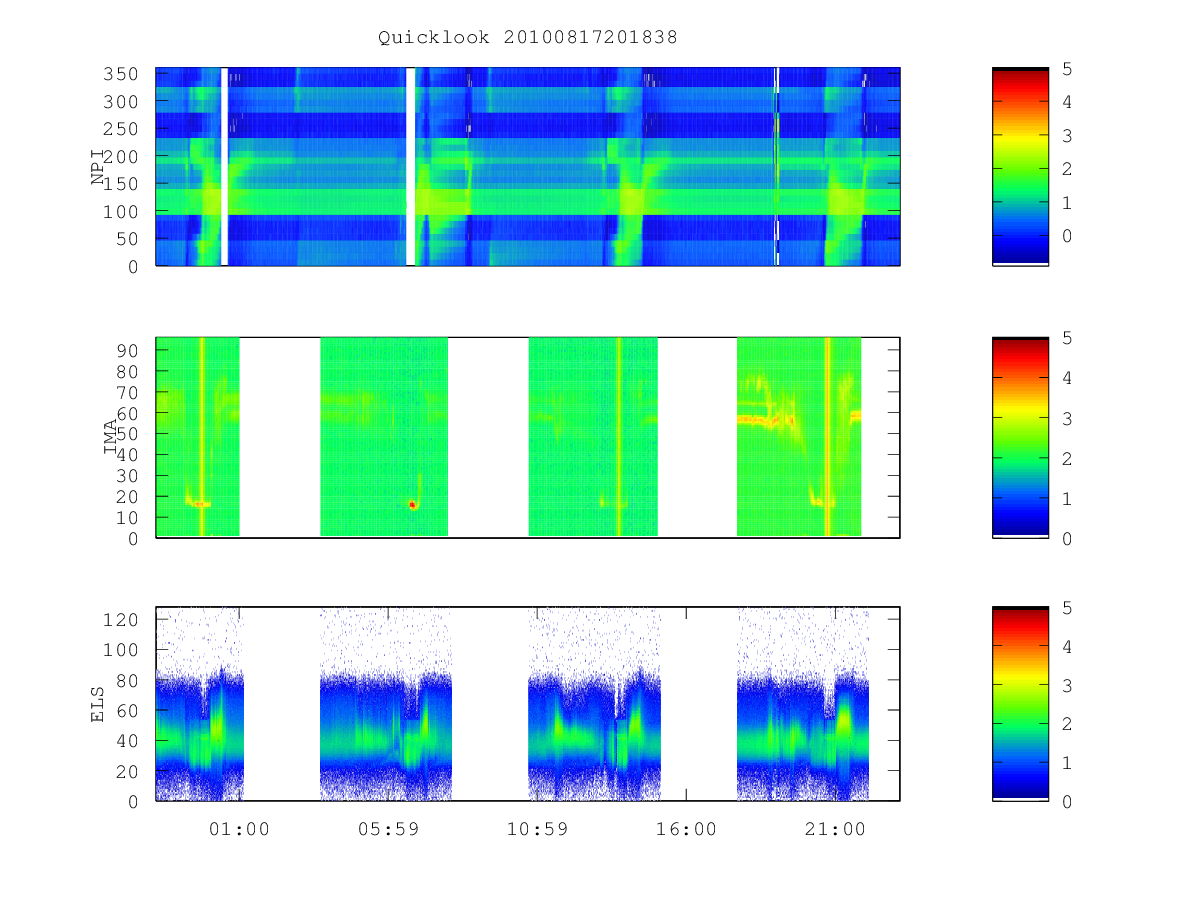The width and height of the screenshot is (1200, 900).
Task: Click the 10:59 time axis label
Action: (x=537, y=829)
